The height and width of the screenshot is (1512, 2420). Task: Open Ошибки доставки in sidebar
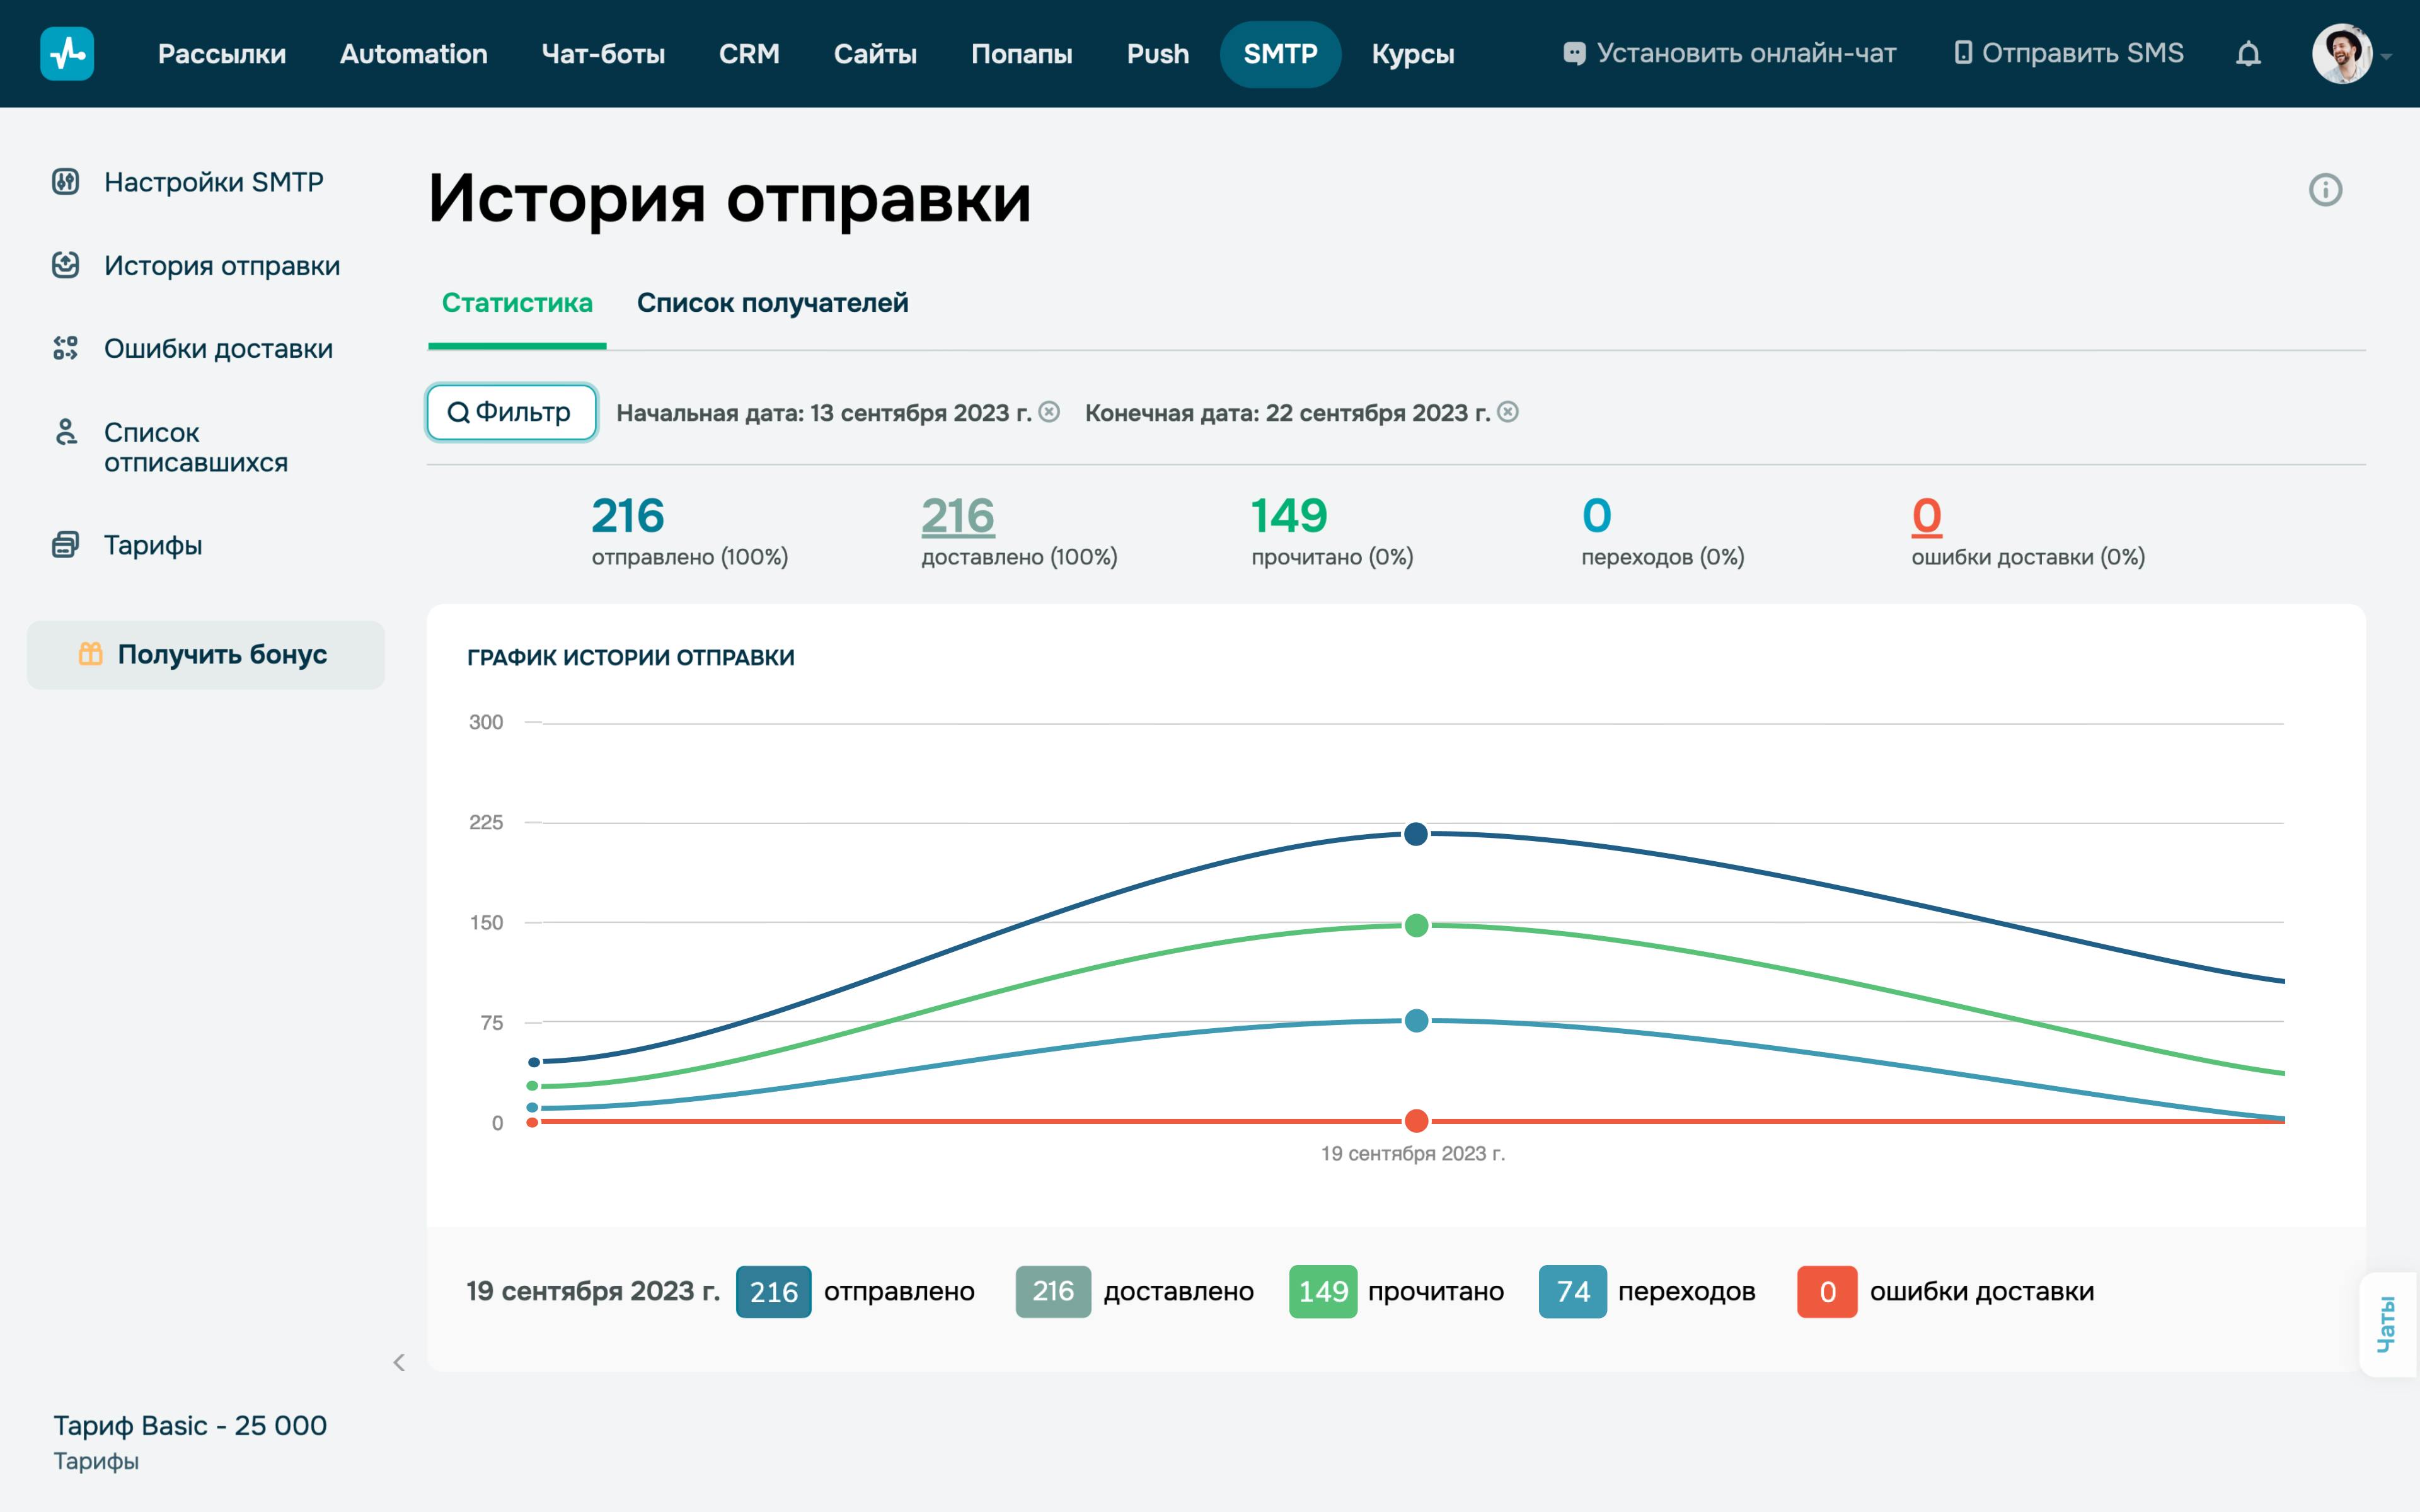click(218, 348)
